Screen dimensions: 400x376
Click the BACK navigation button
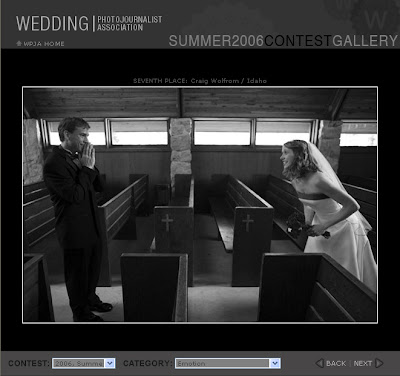tap(336, 363)
